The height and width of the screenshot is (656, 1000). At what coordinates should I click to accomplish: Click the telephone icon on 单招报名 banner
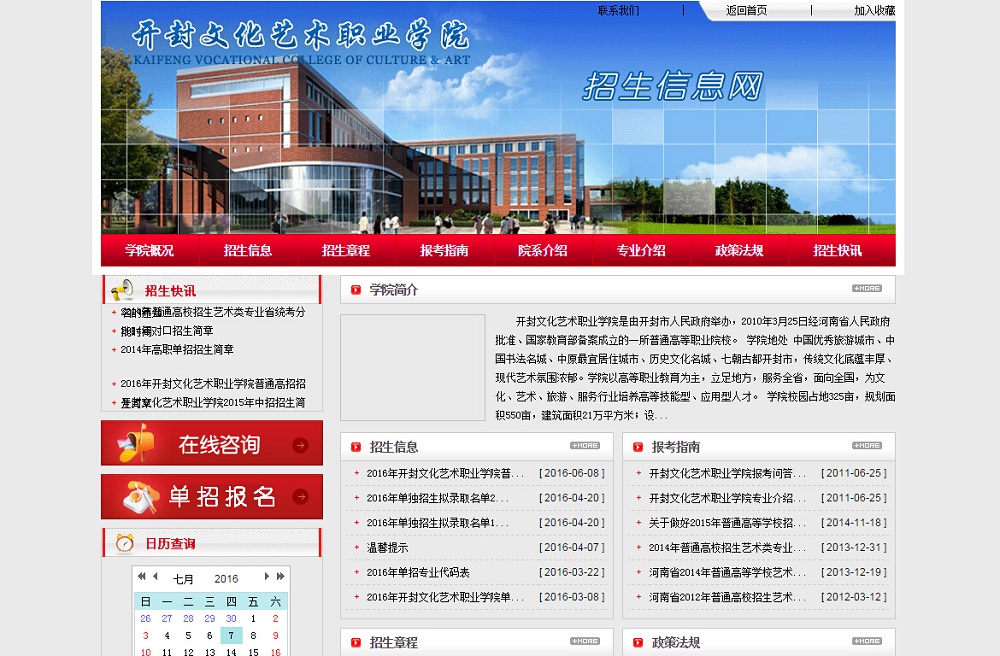[x=140, y=497]
